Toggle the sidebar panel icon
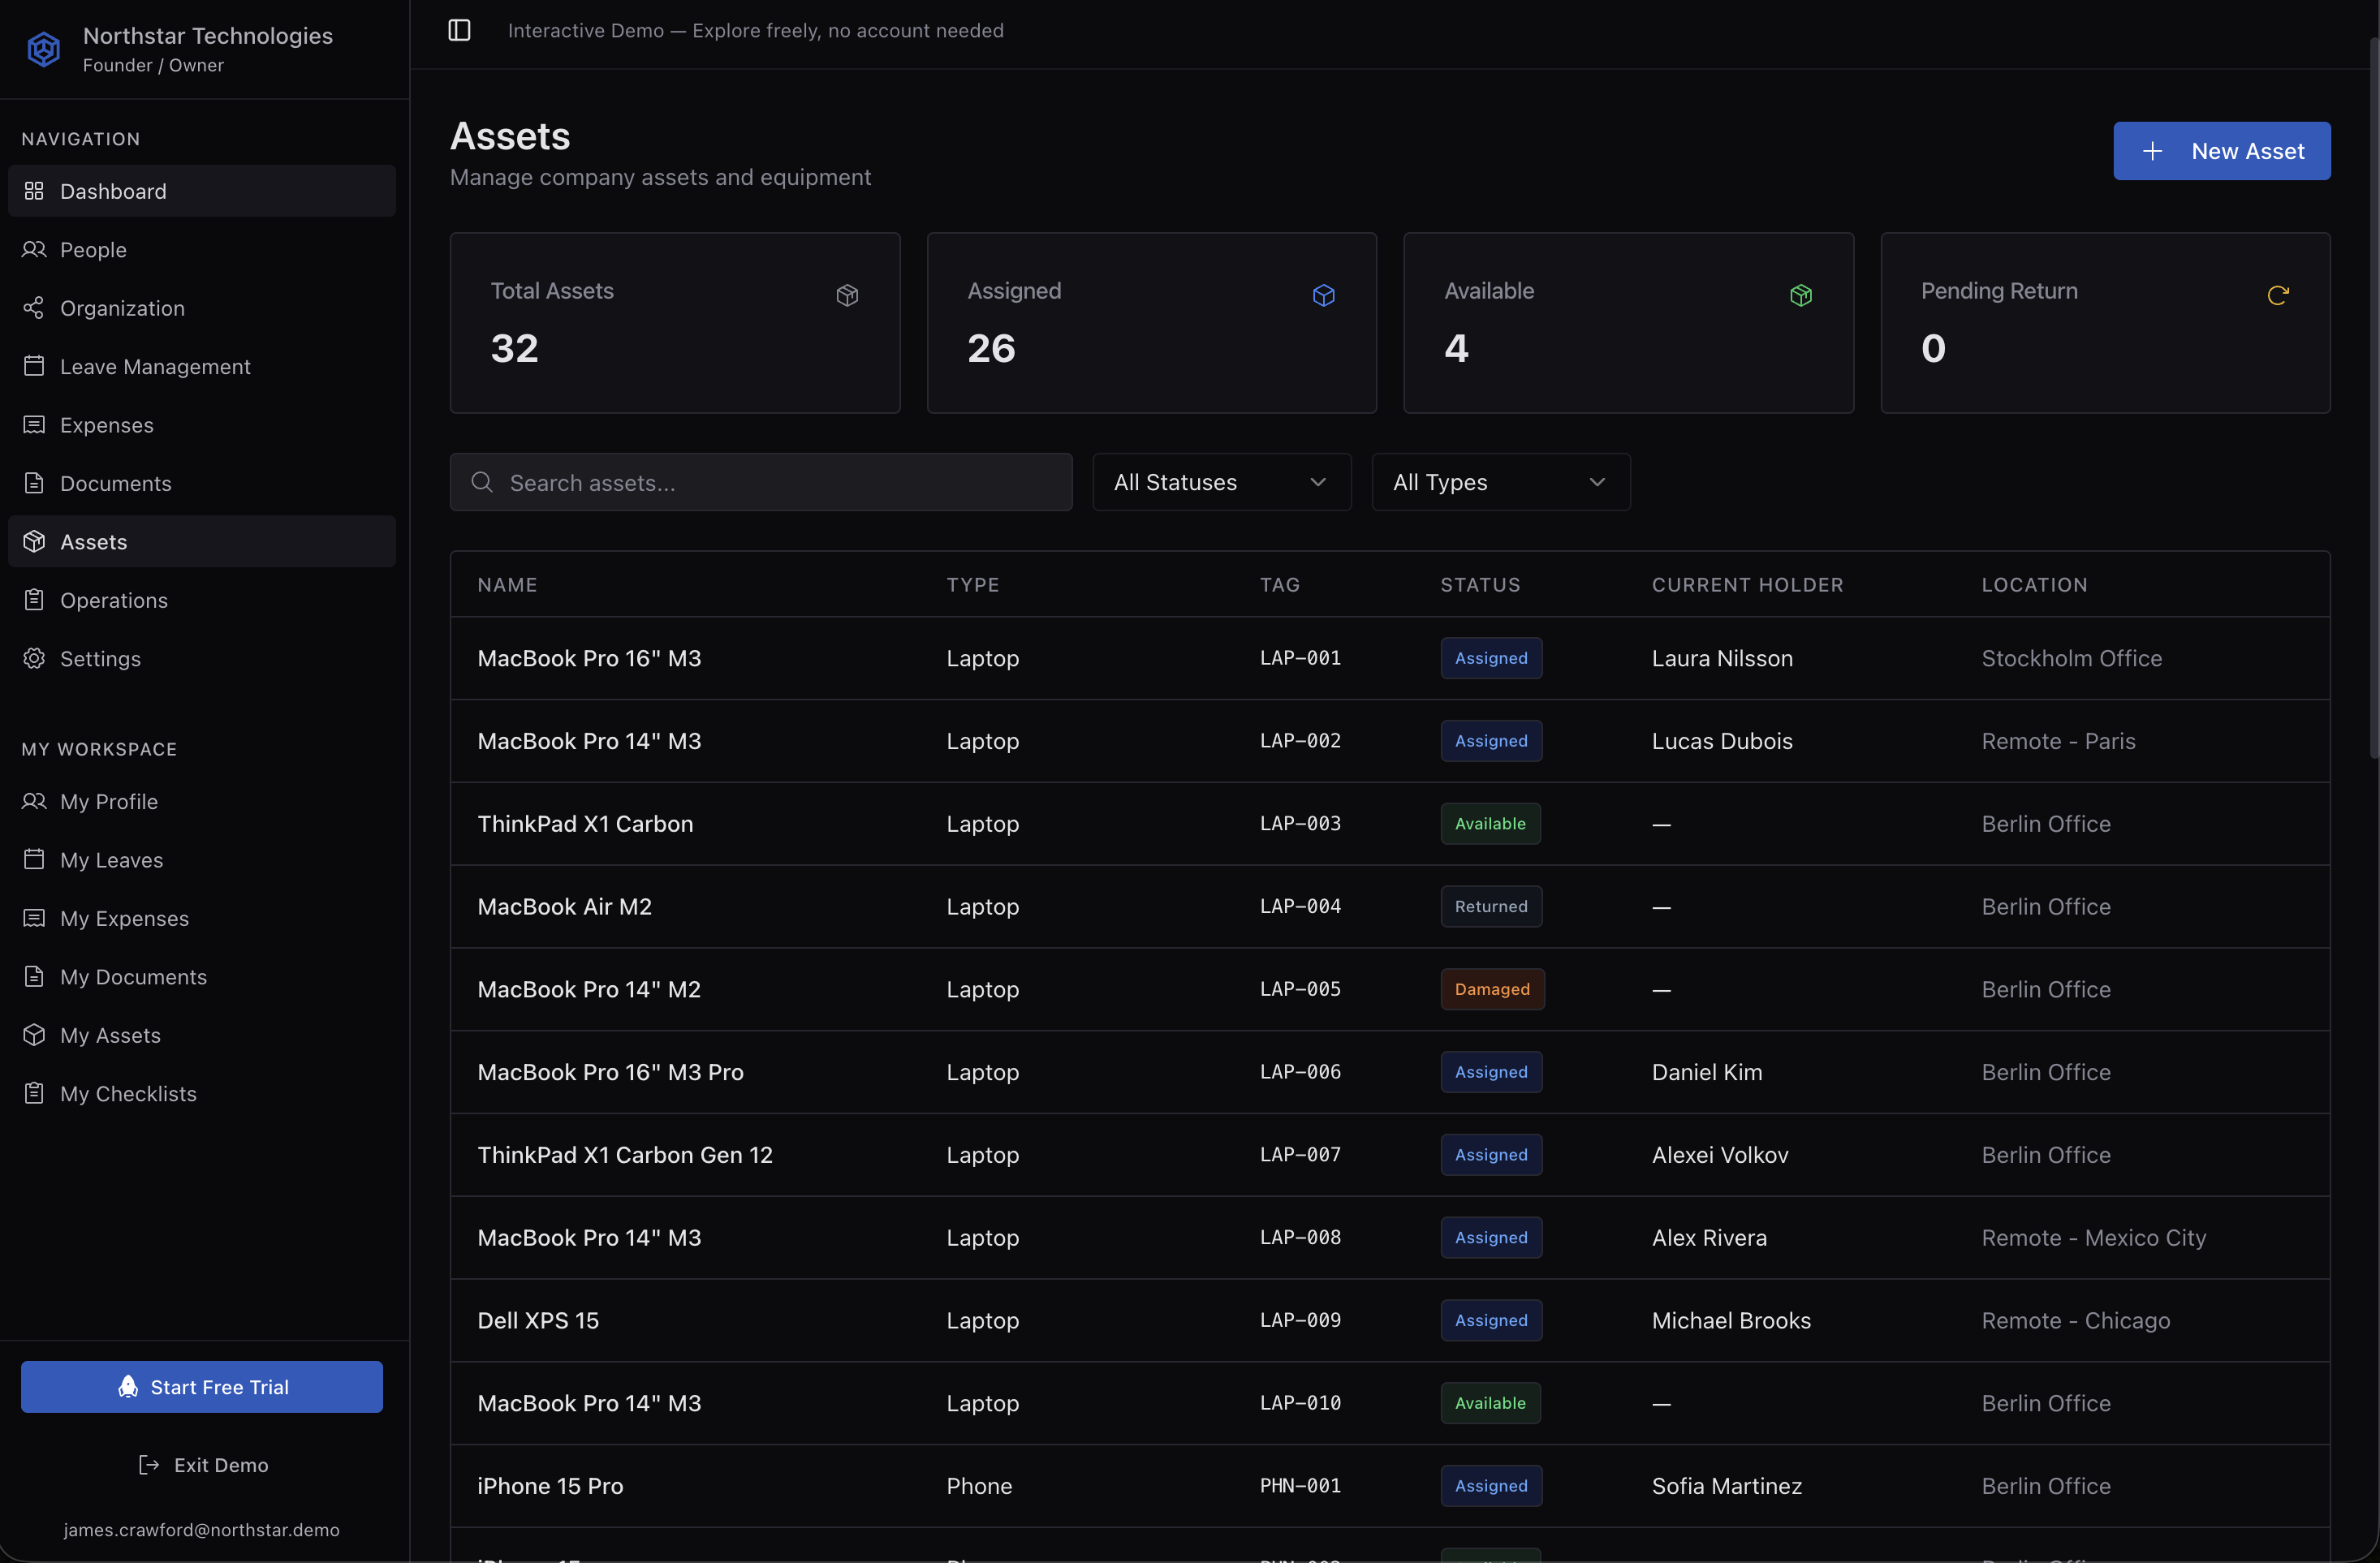Image resolution: width=2380 pixels, height=1563 pixels. [459, 30]
